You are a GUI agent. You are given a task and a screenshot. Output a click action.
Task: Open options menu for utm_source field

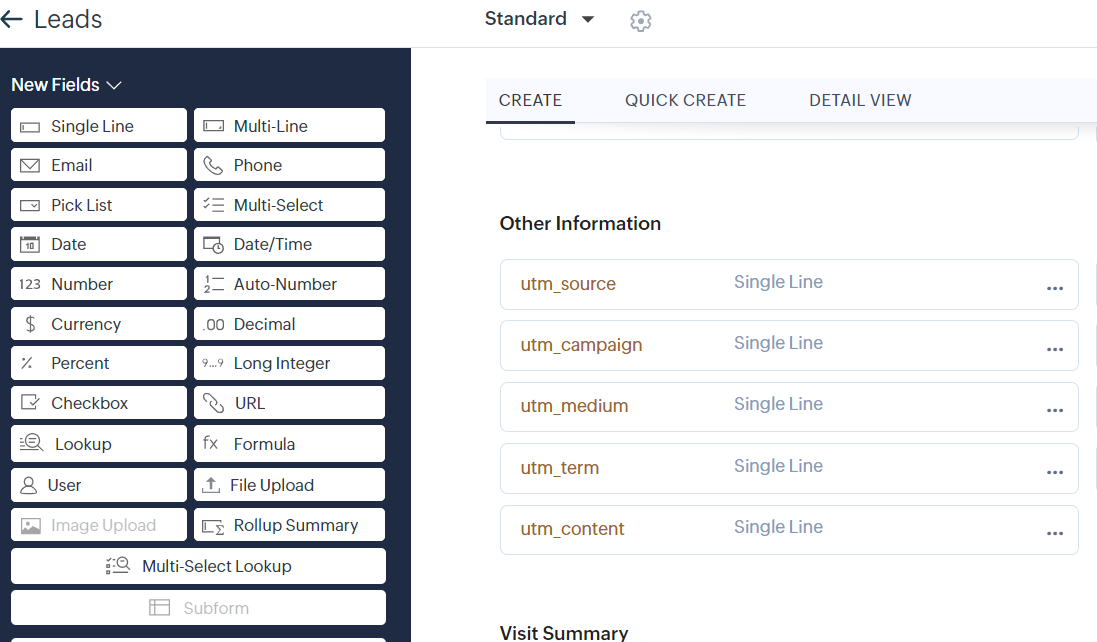coord(1055,288)
